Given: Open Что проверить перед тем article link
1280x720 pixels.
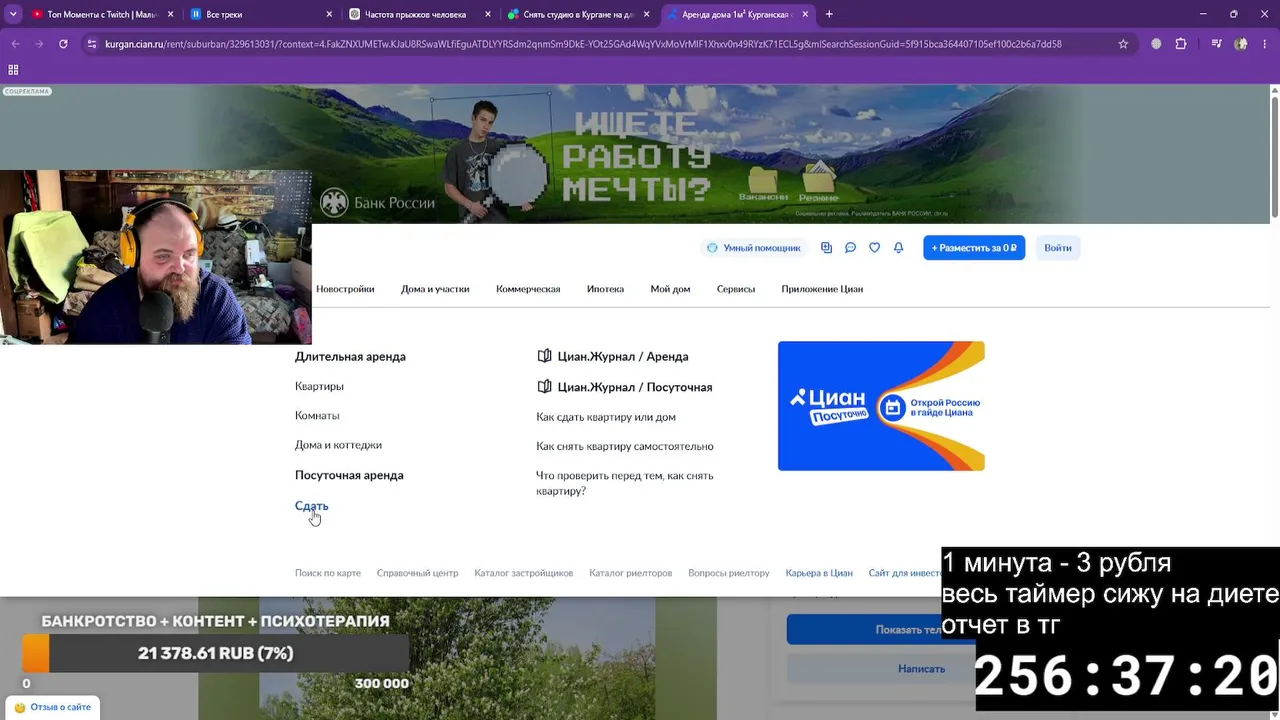Looking at the screenshot, I should point(625,483).
